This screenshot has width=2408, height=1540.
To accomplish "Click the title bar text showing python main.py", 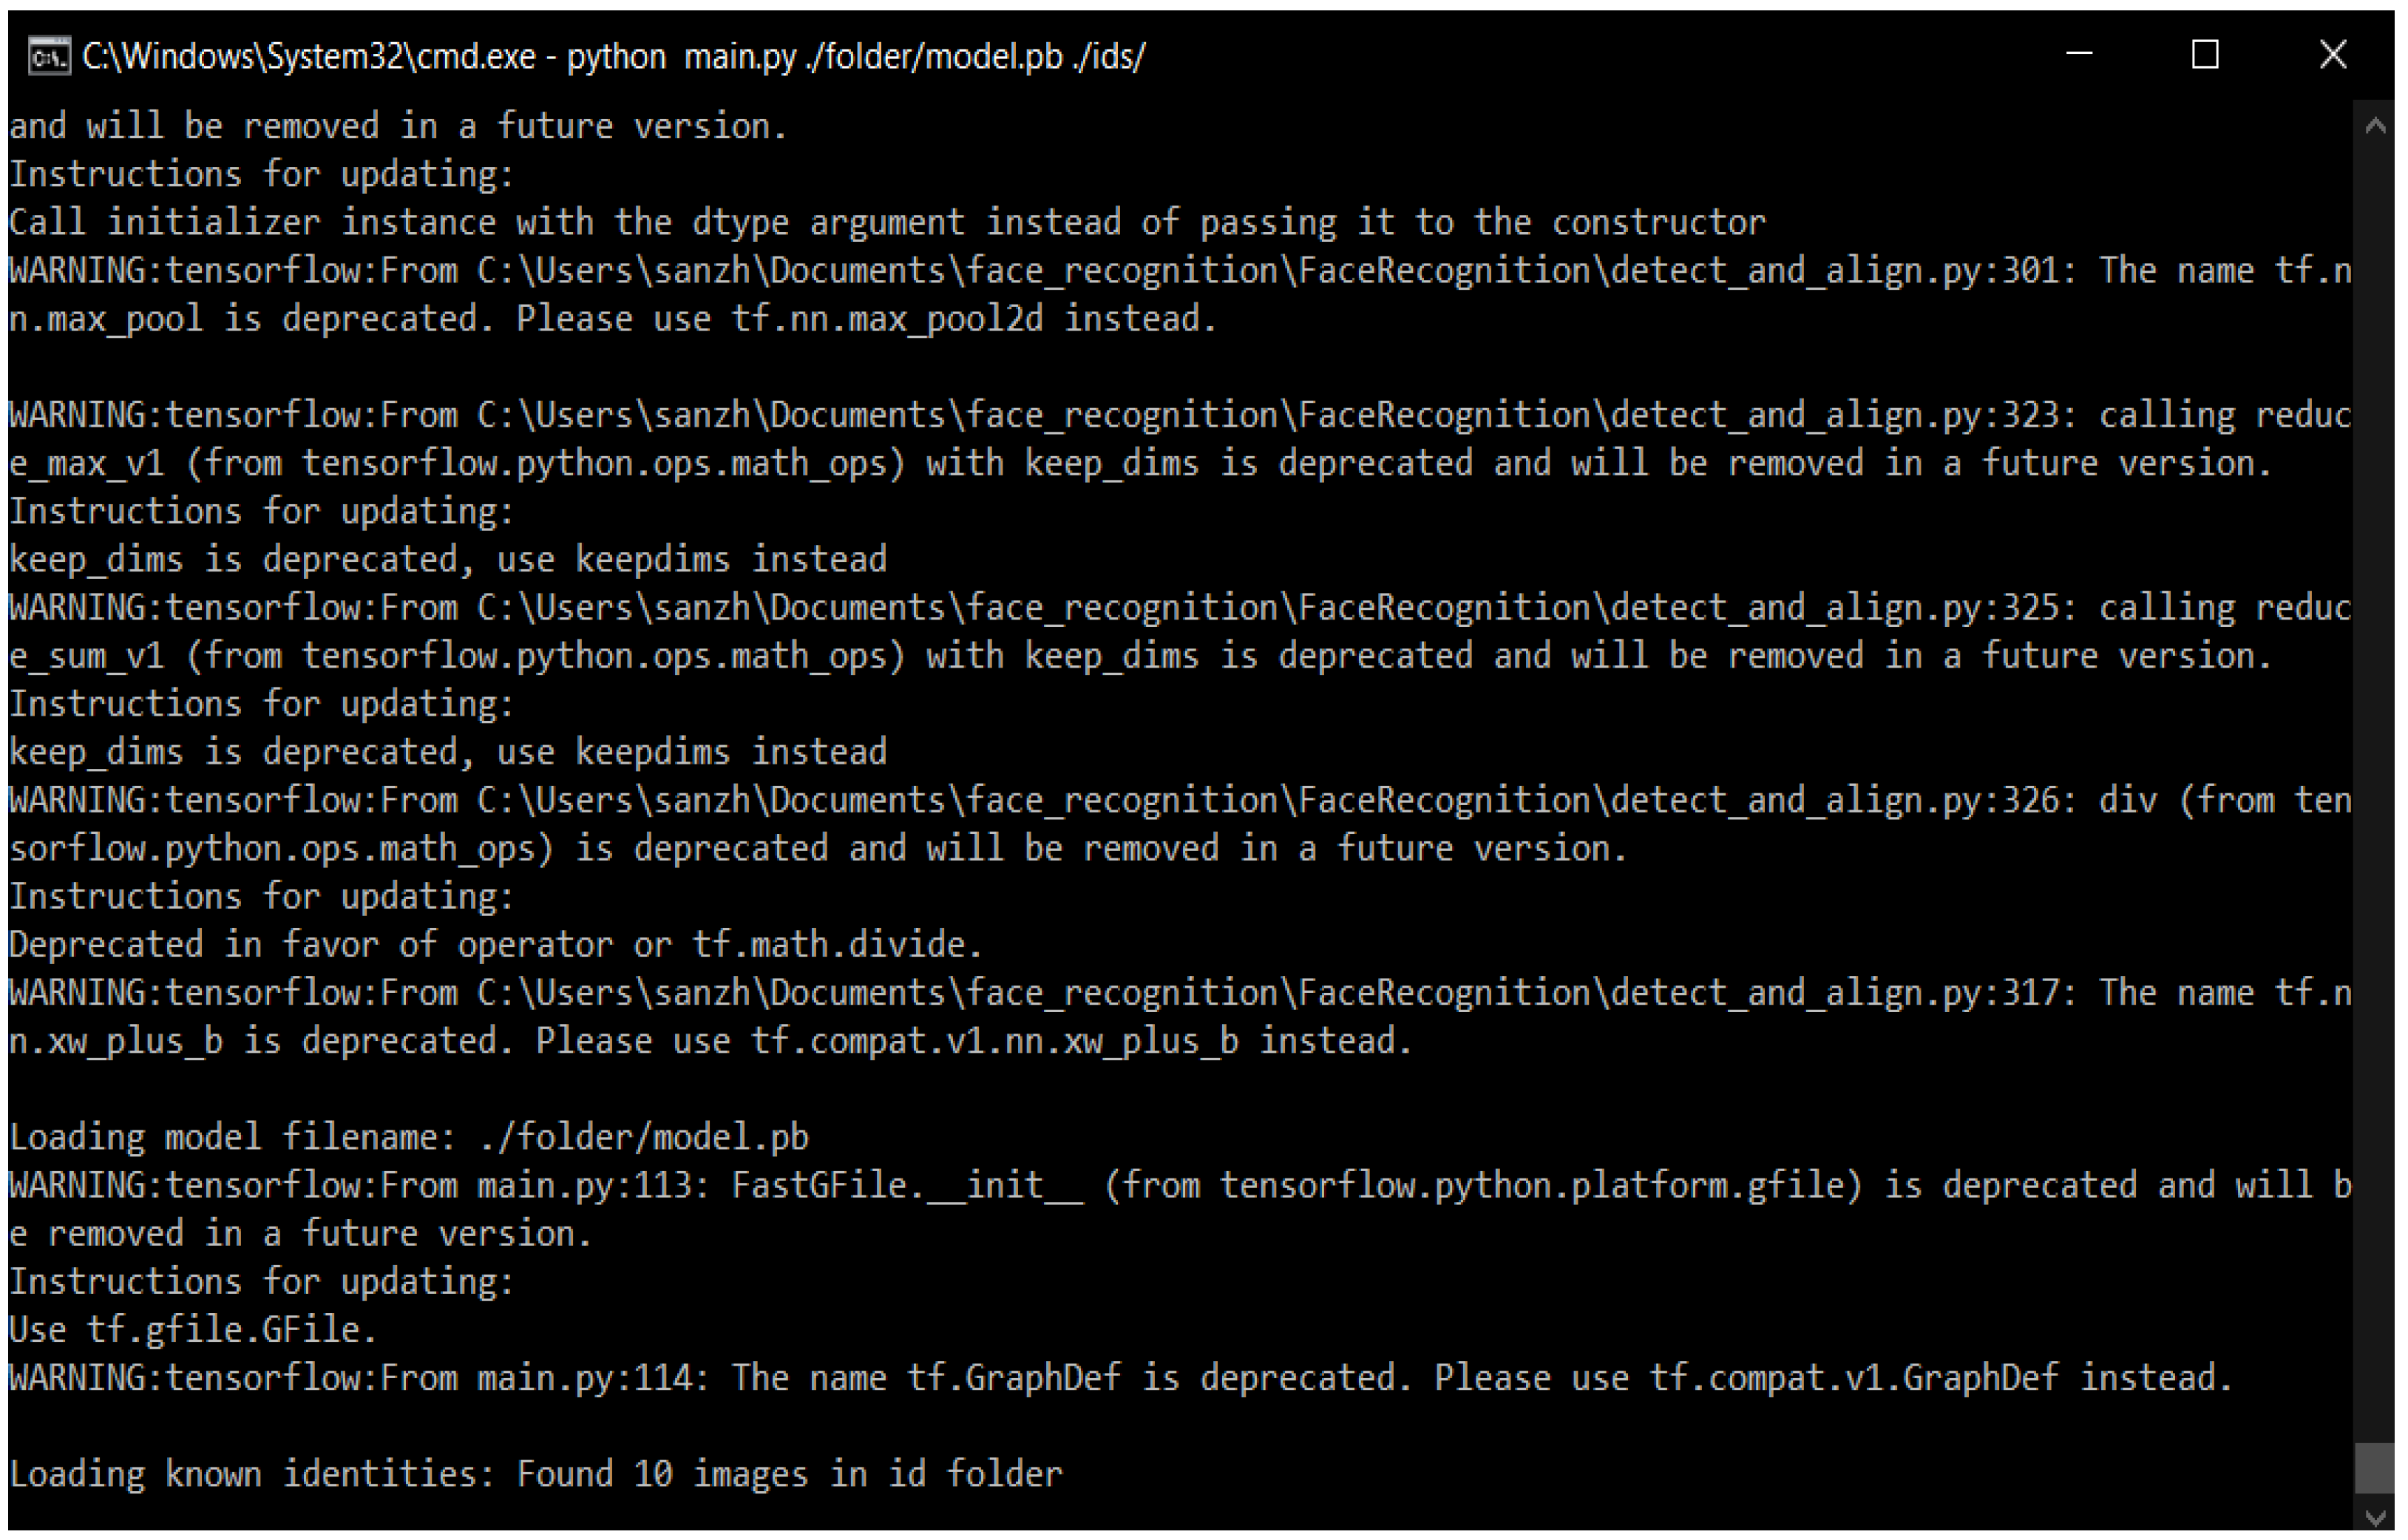I will tap(612, 57).
